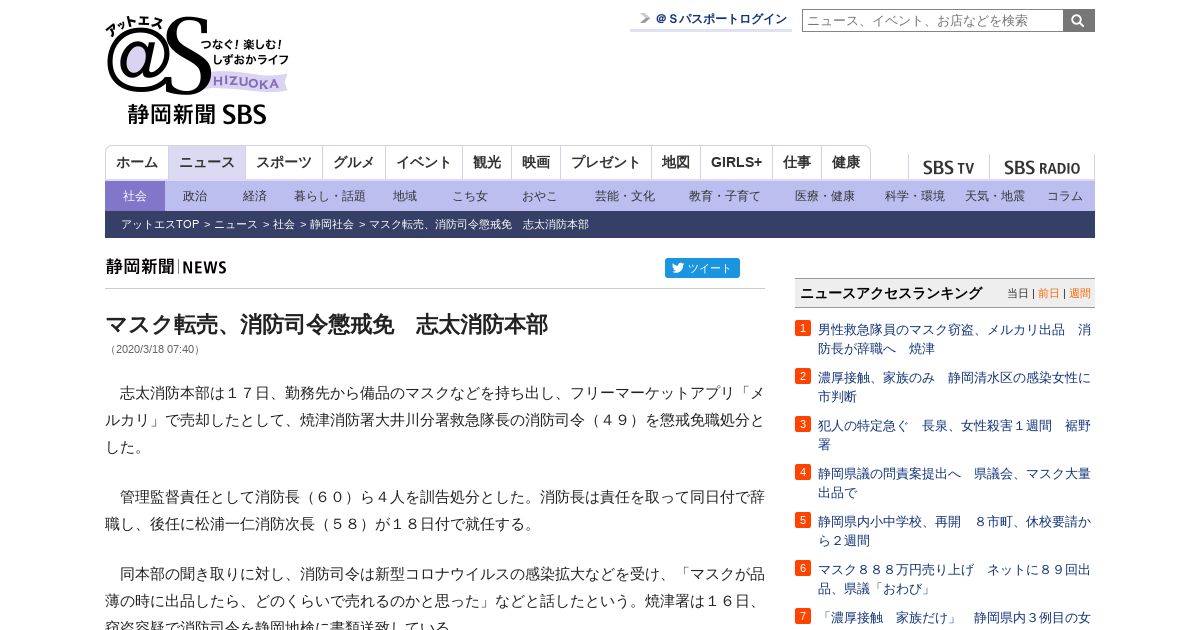This screenshot has height=630, width=1200.
Task: Open the GIRLS+ tab
Action: coord(737,162)
